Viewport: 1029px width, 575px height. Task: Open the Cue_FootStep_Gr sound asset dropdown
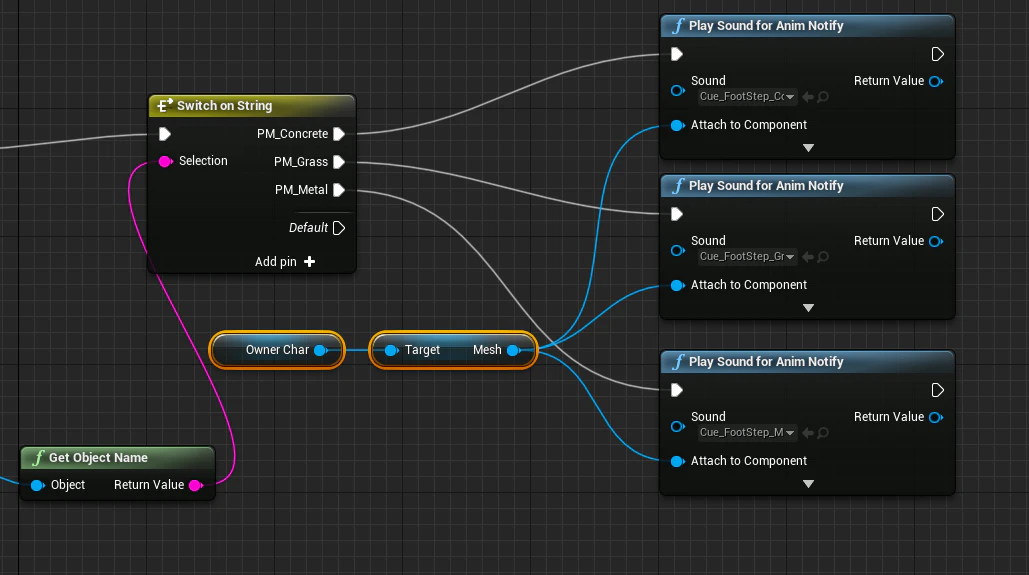[x=747, y=257]
